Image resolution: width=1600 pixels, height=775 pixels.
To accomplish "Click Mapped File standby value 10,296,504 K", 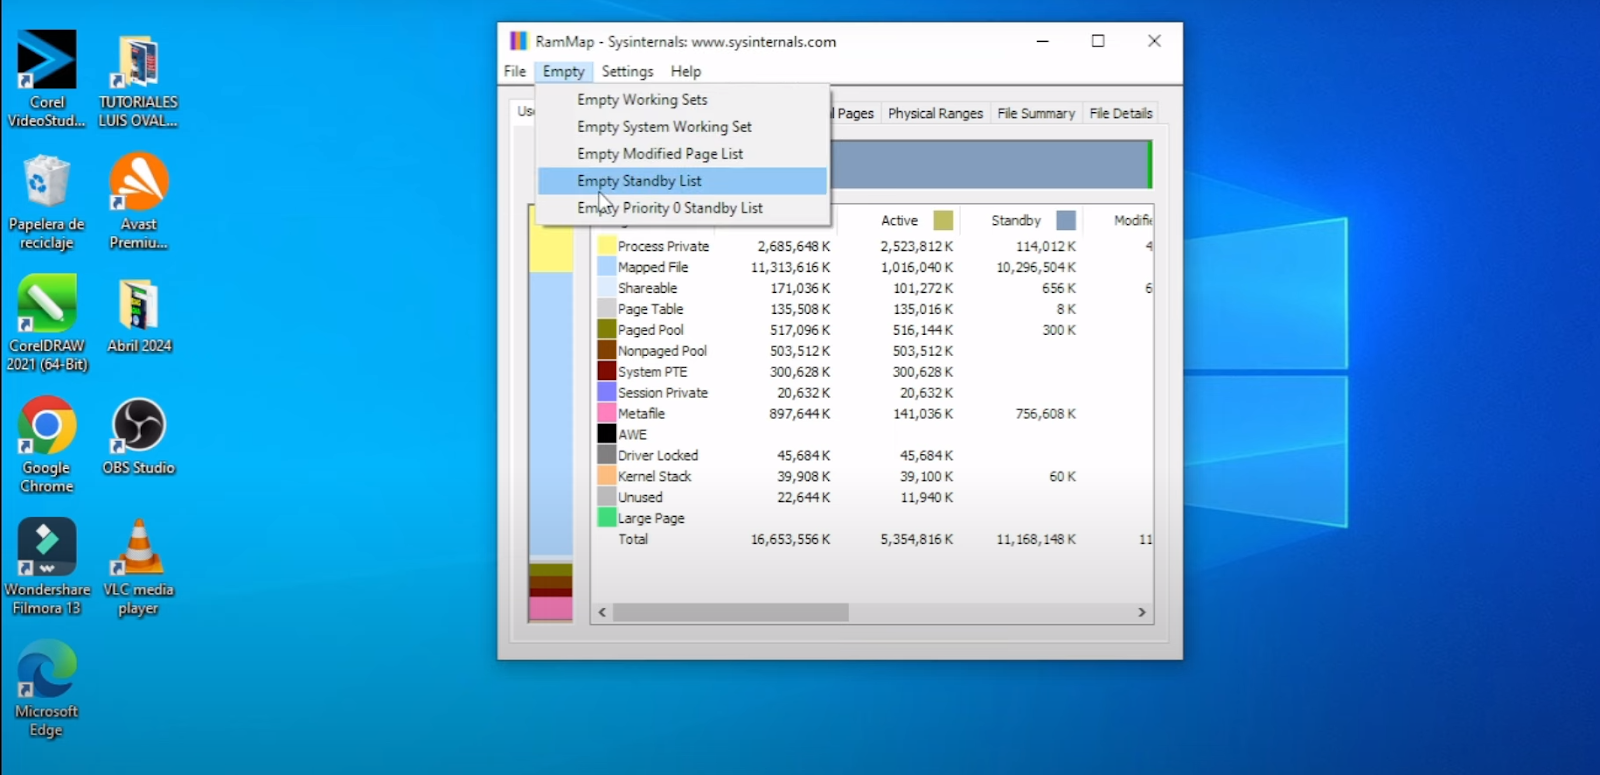I will click(1036, 267).
